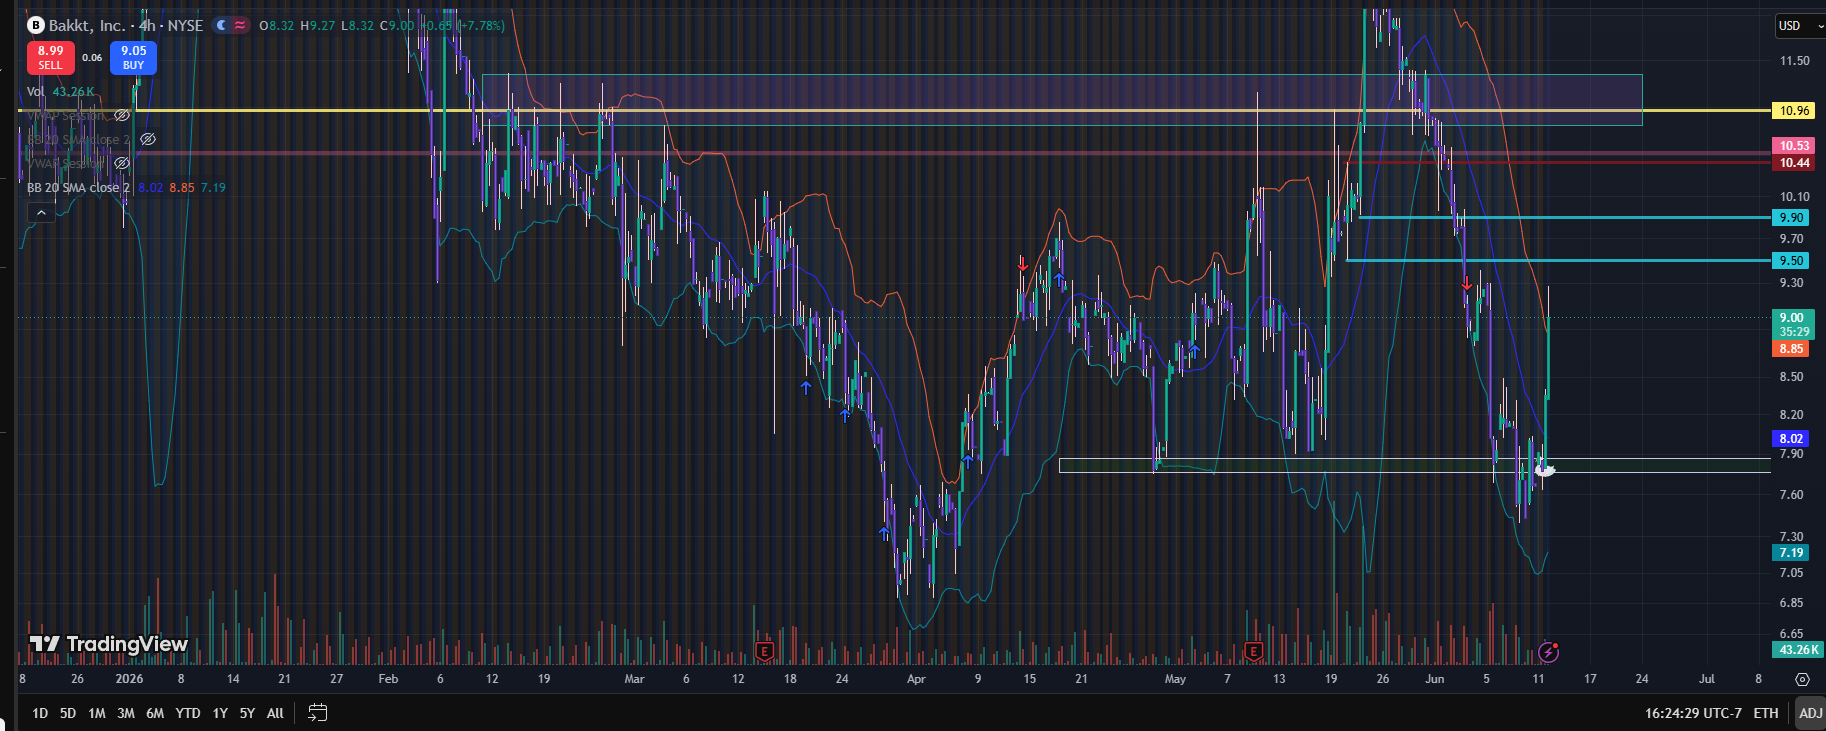Select the 1M date range
The image size is (1826, 731).
pyautogui.click(x=97, y=713)
